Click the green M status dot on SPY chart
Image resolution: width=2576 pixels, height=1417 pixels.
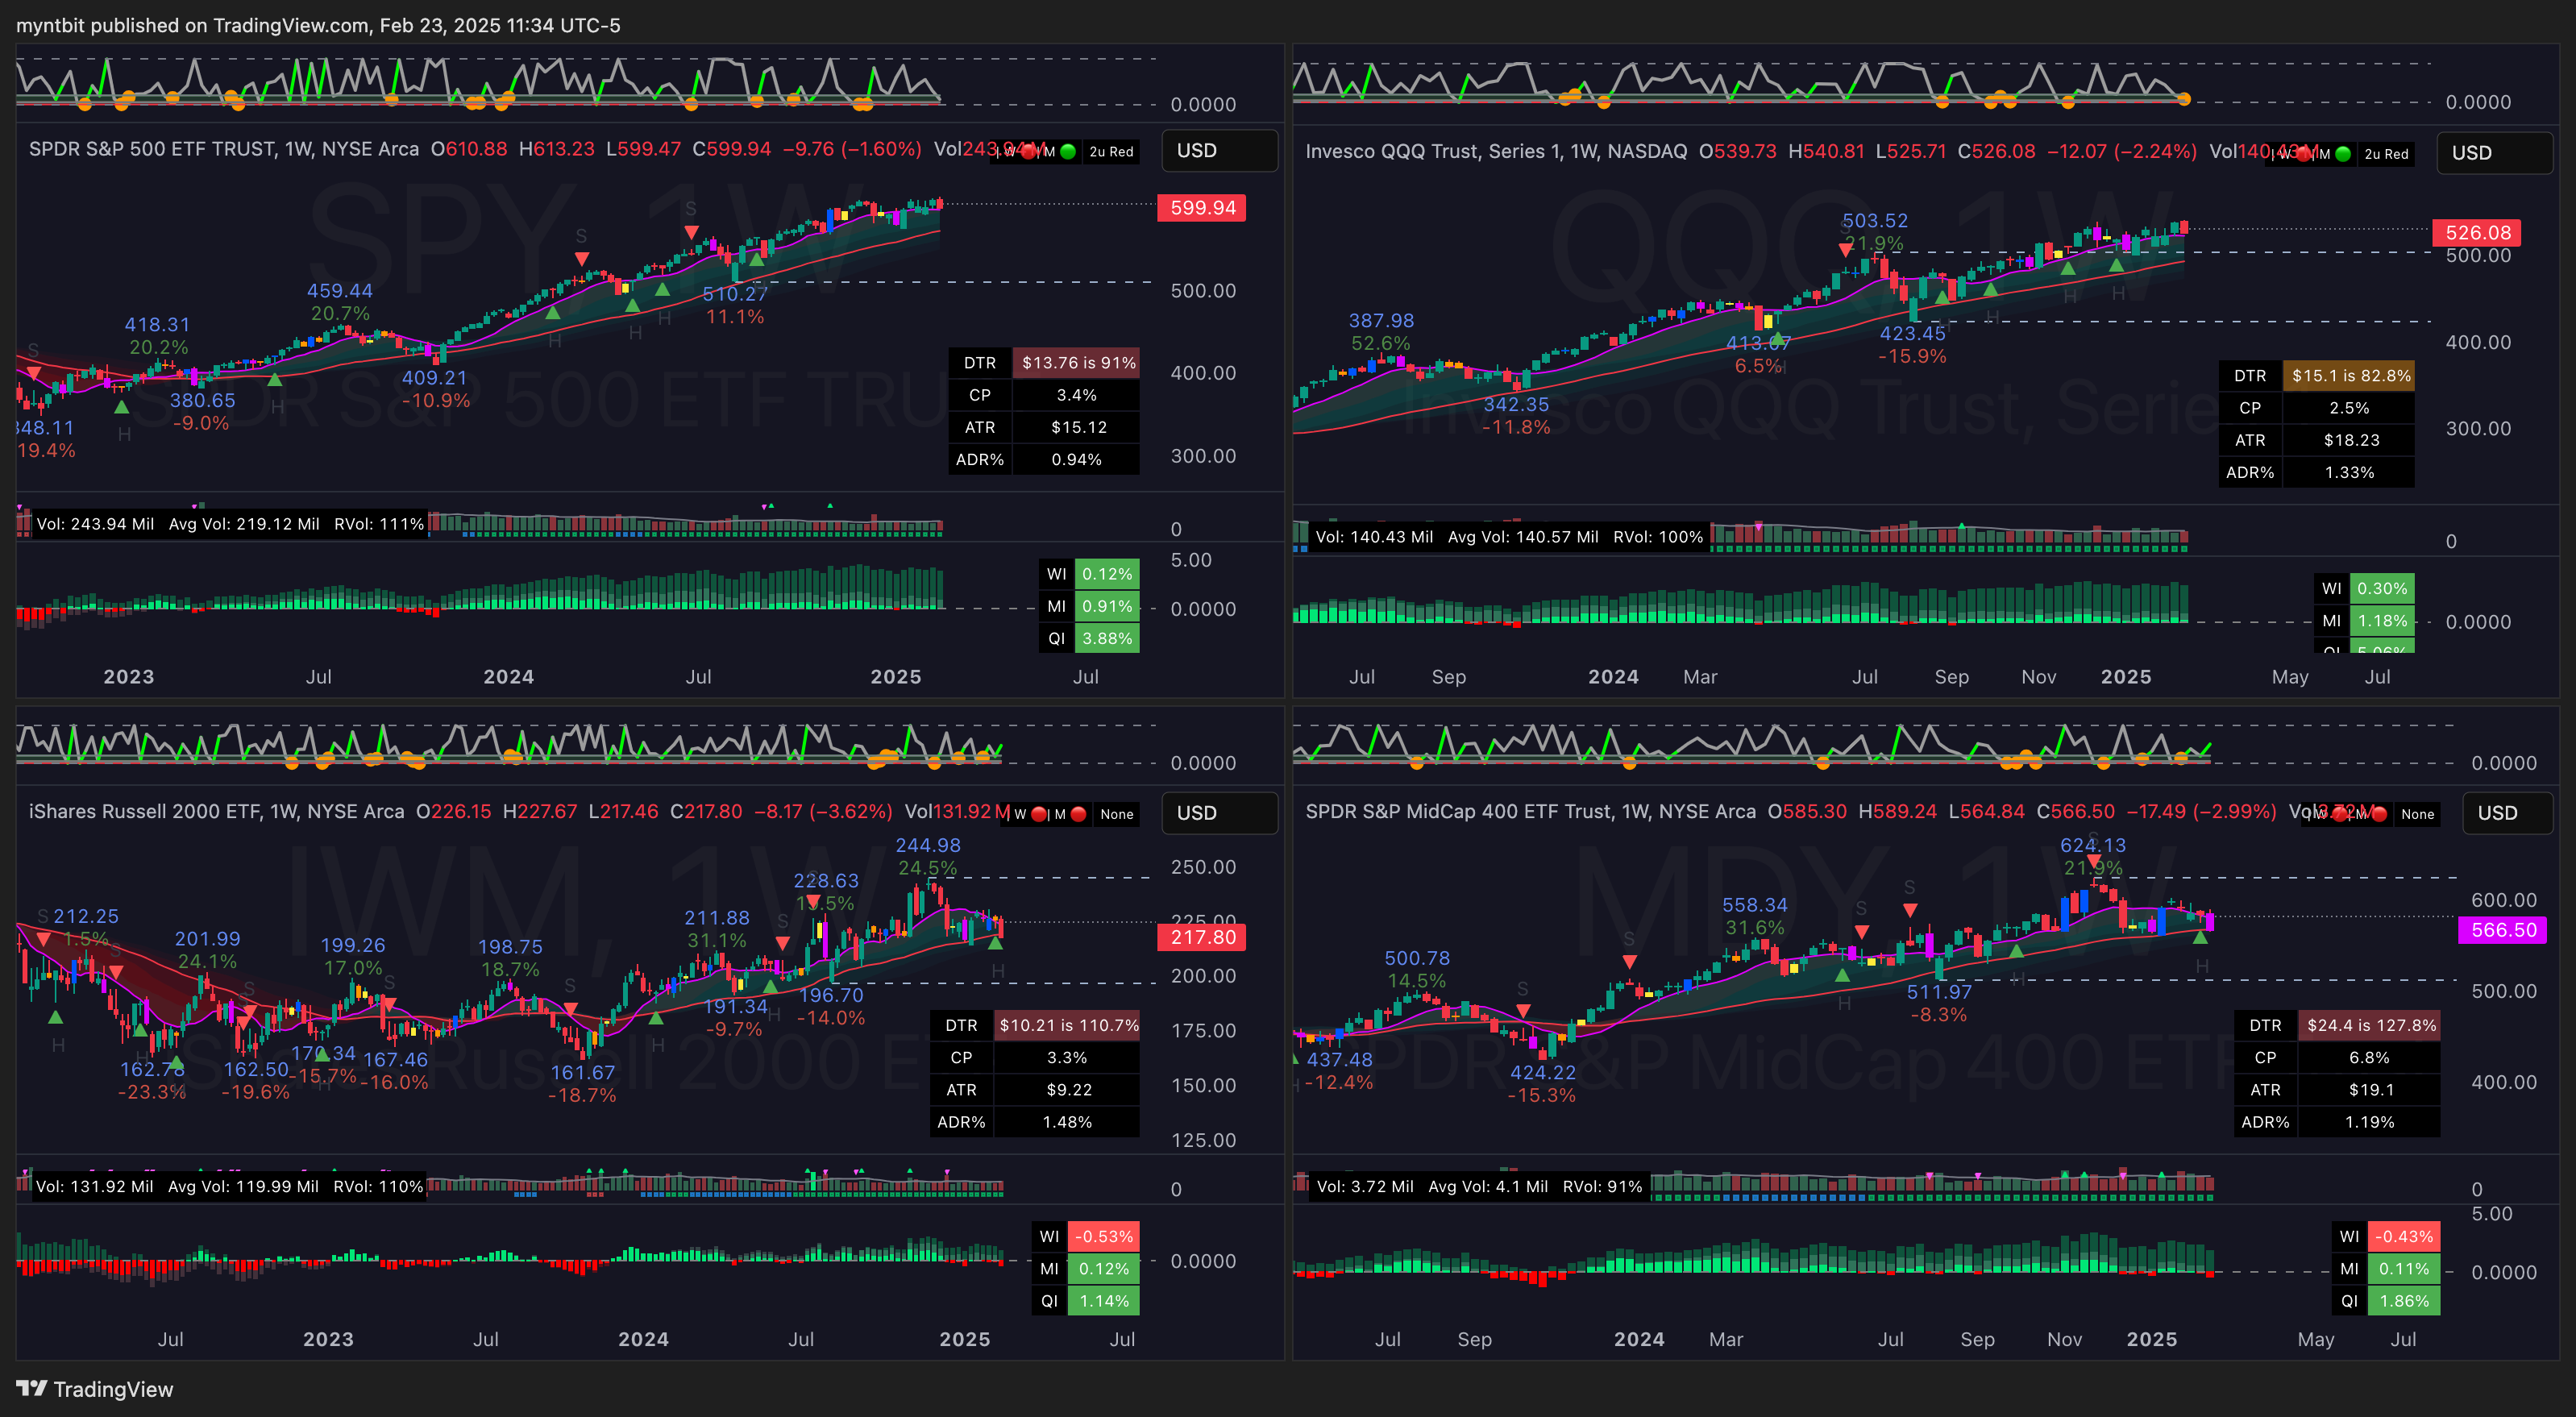point(1068,152)
